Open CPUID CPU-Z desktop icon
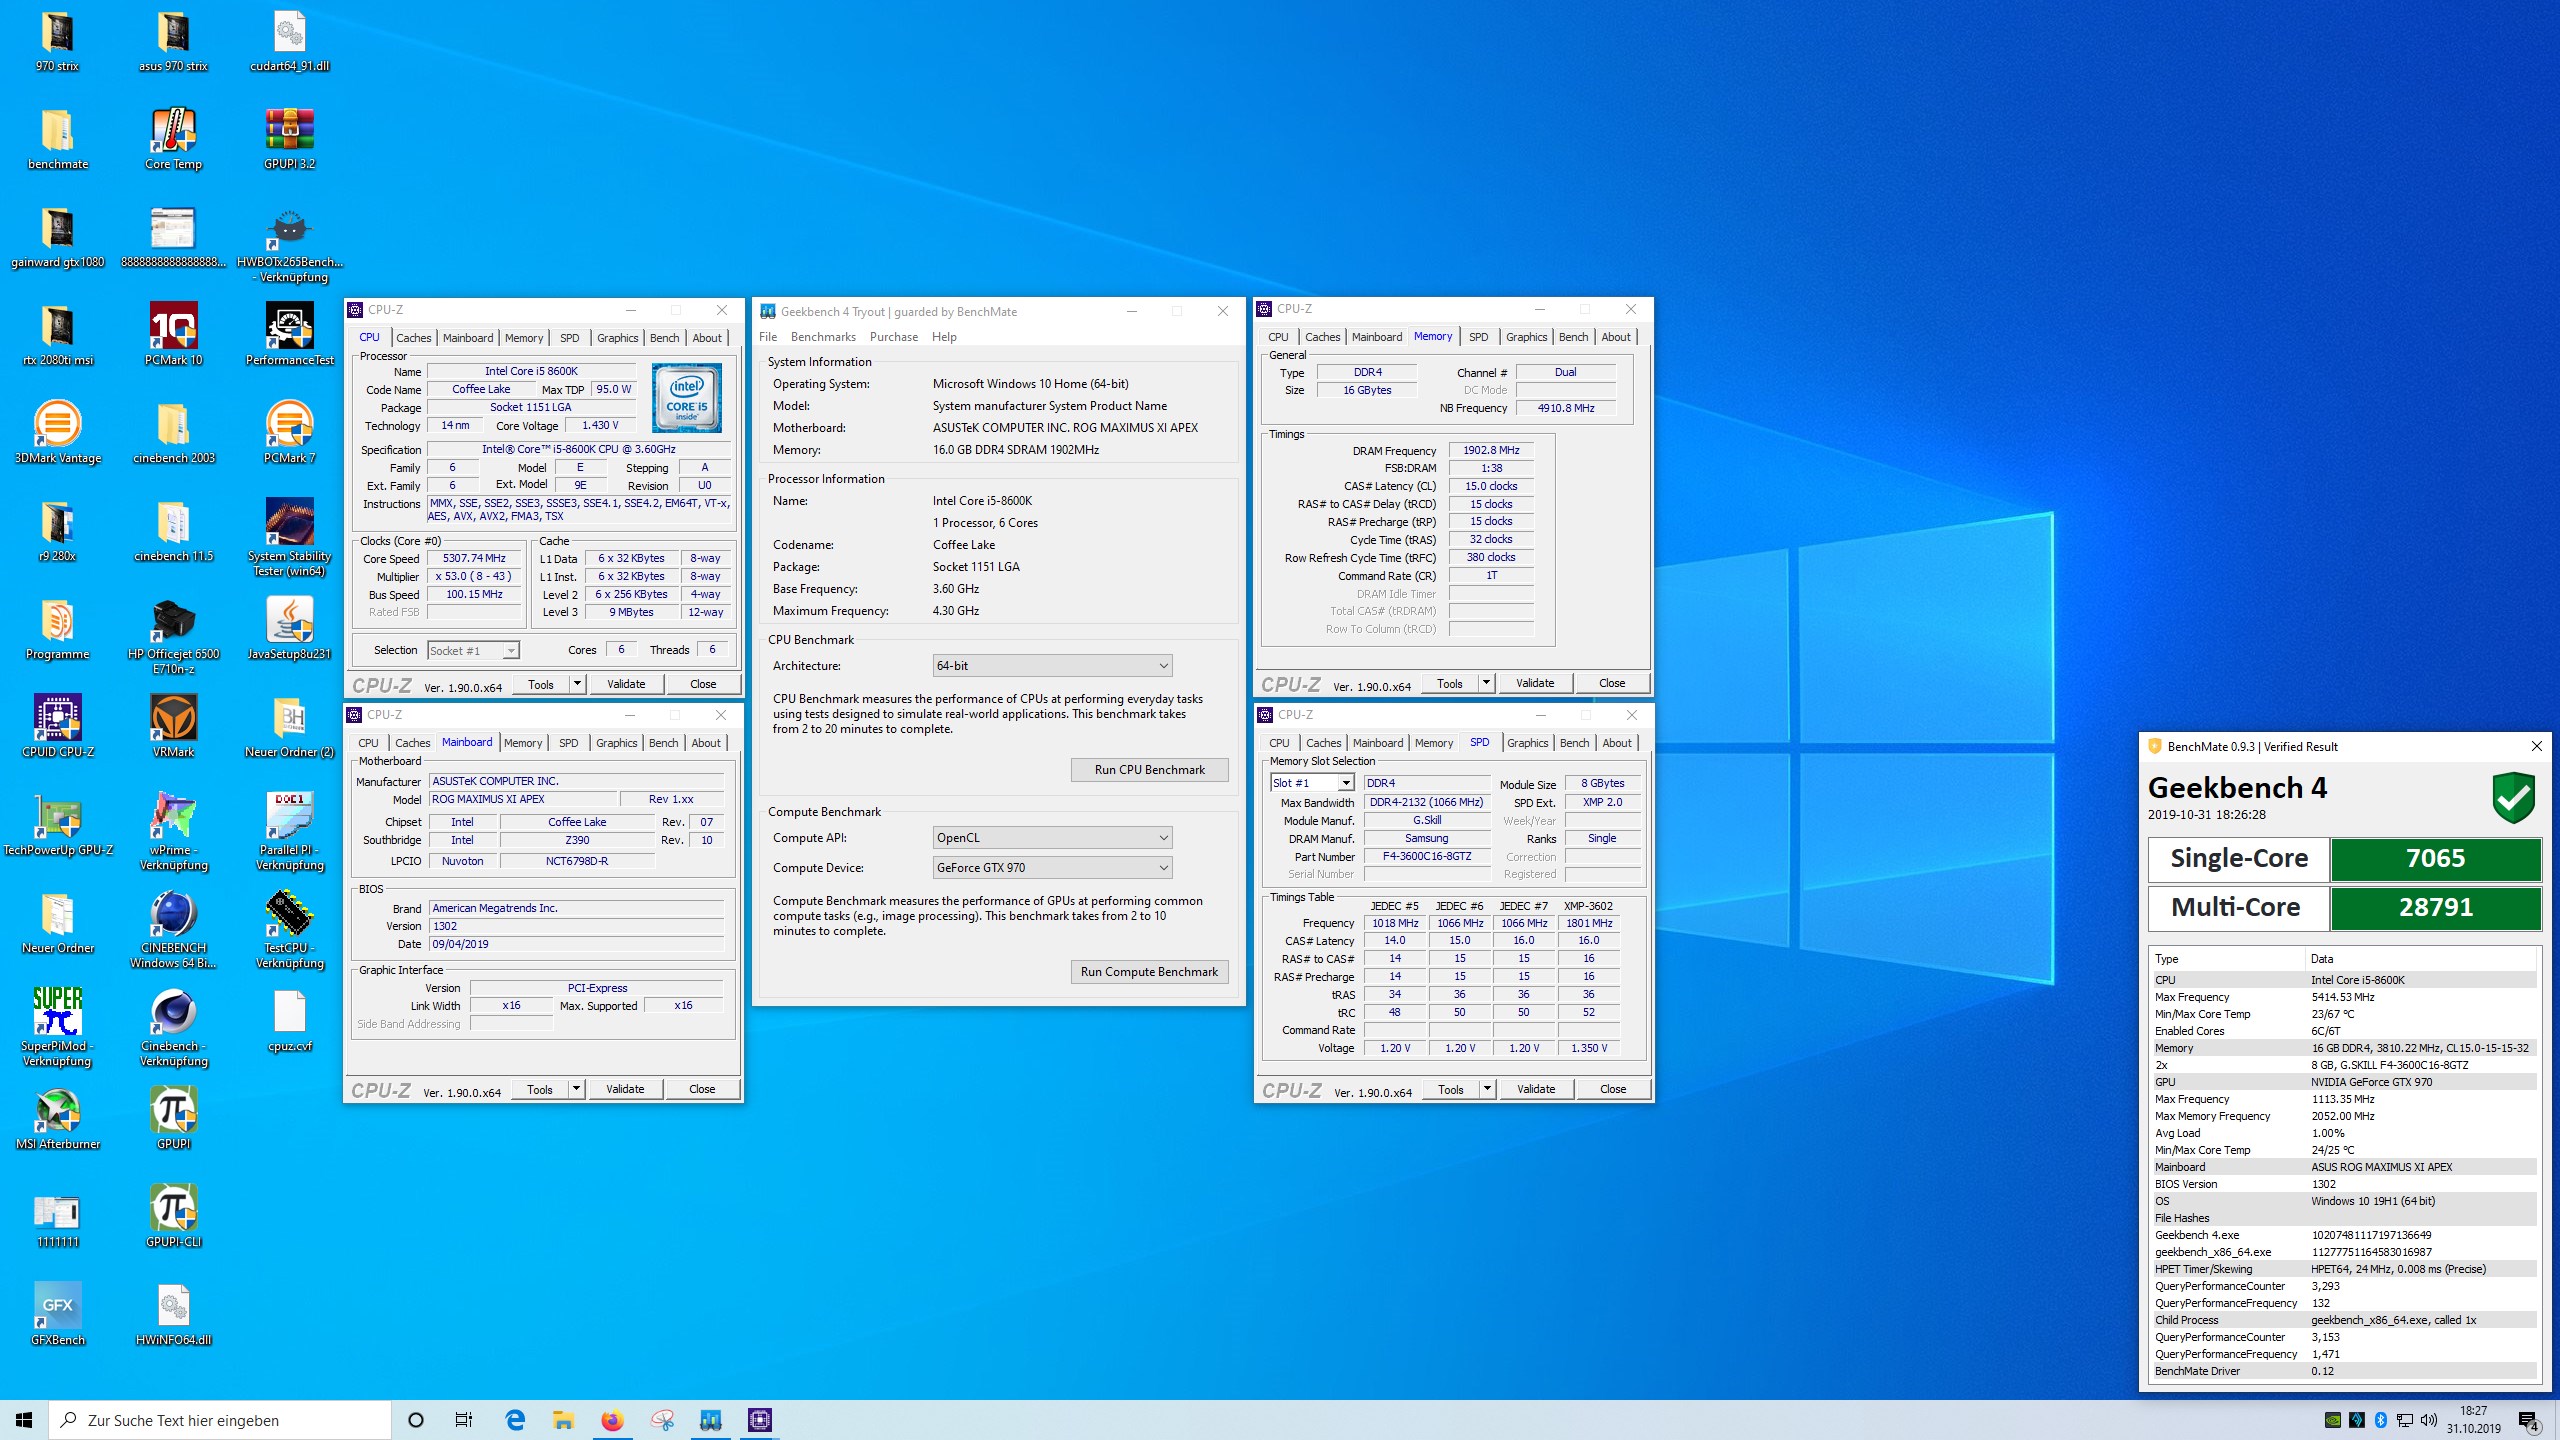 point(58,726)
